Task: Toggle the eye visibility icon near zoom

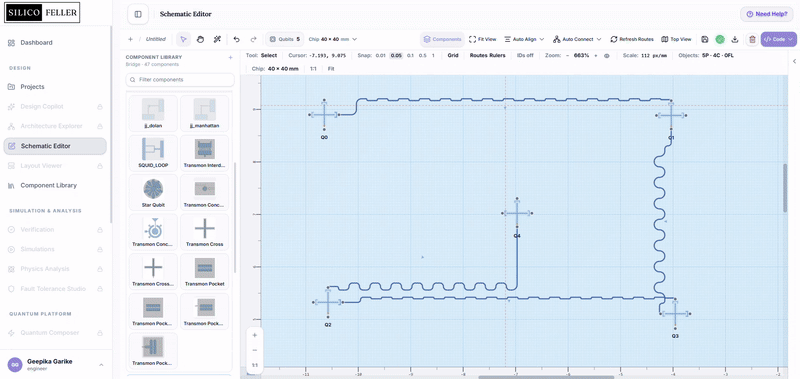Action: pyautogui.click(x=607, y=56)
